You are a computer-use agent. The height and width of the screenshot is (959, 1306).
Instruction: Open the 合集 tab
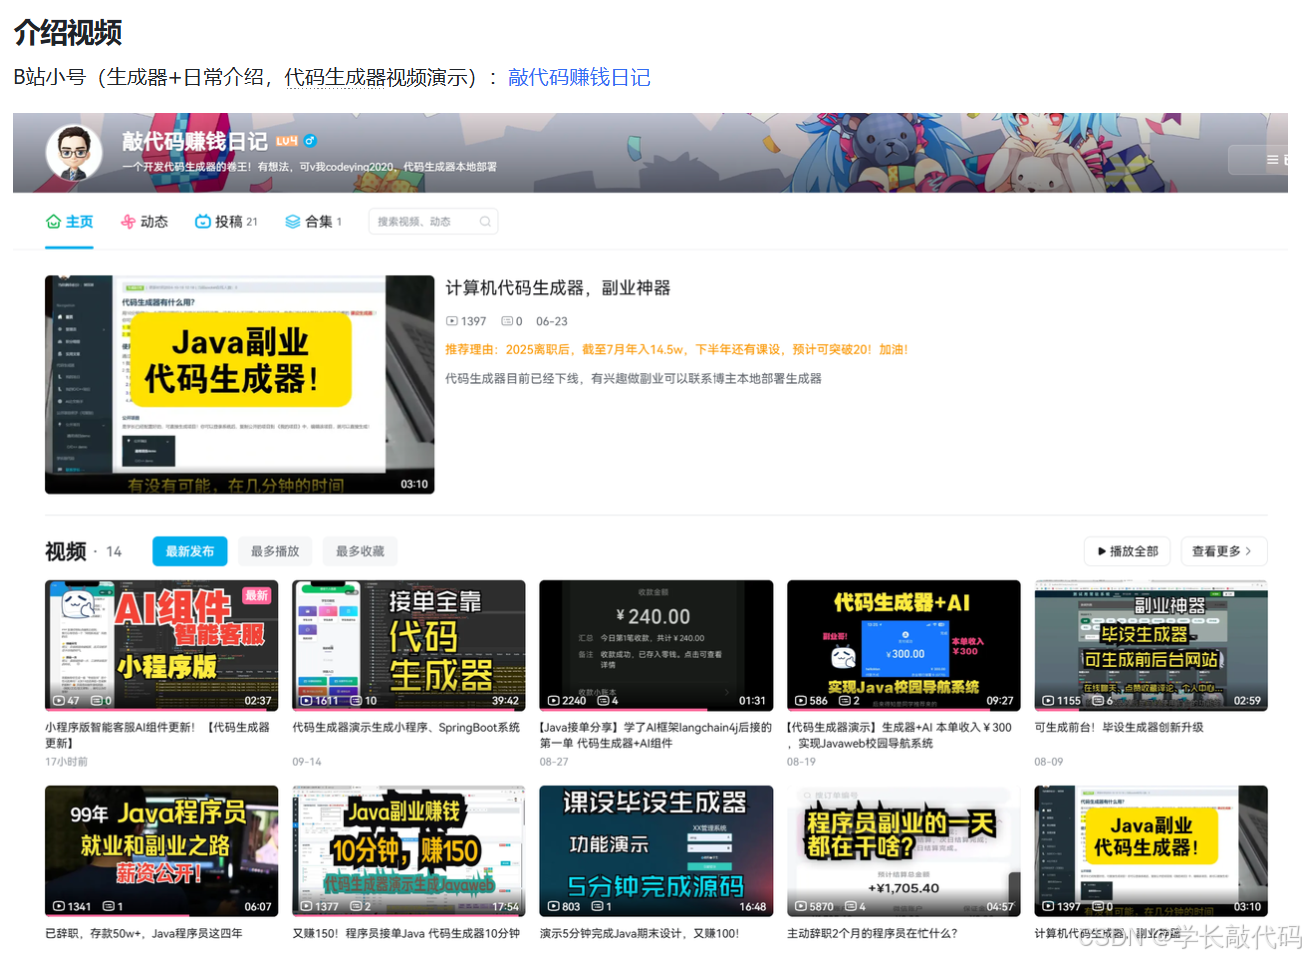click(x=315, y=221)
